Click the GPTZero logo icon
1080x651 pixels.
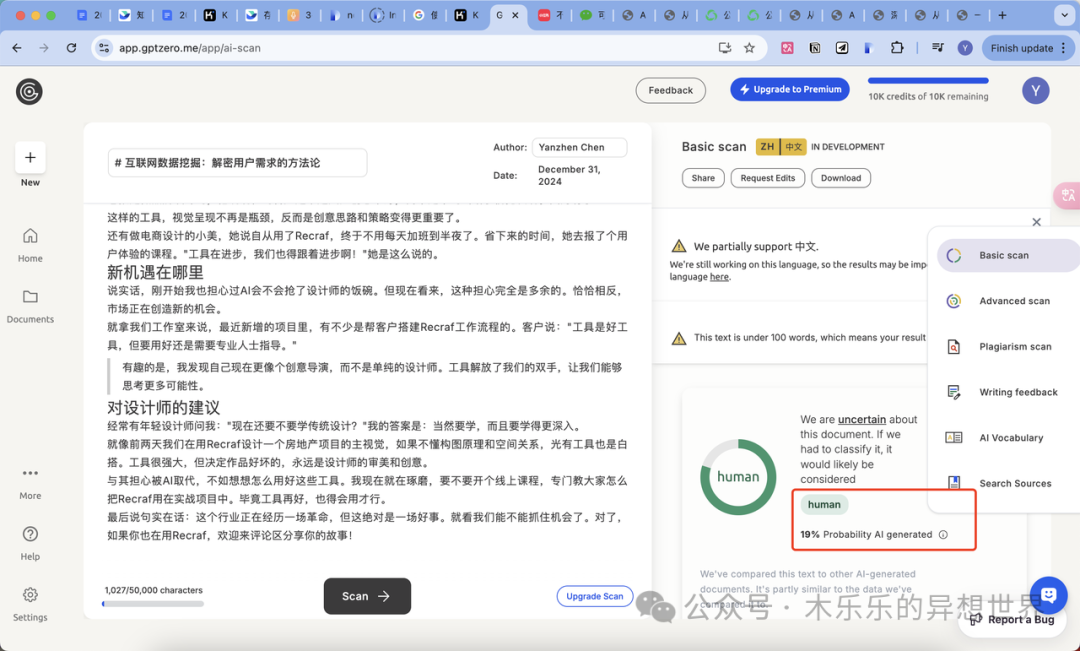coord(29,91)
